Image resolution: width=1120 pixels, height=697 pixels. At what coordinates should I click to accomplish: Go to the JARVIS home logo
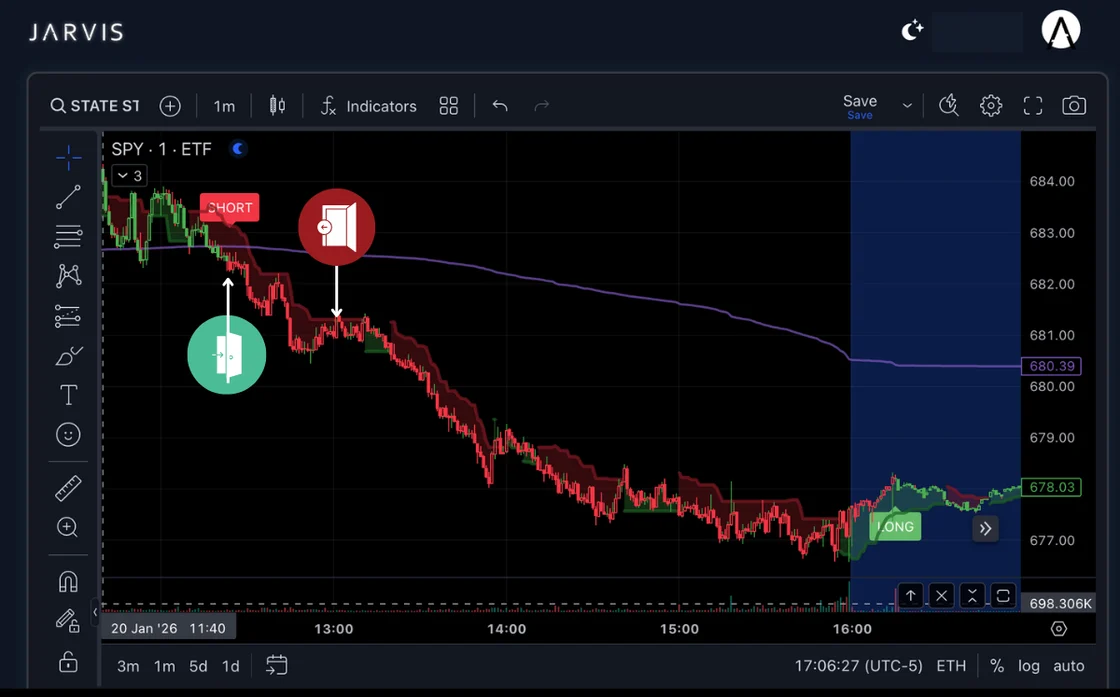point(76,32)
